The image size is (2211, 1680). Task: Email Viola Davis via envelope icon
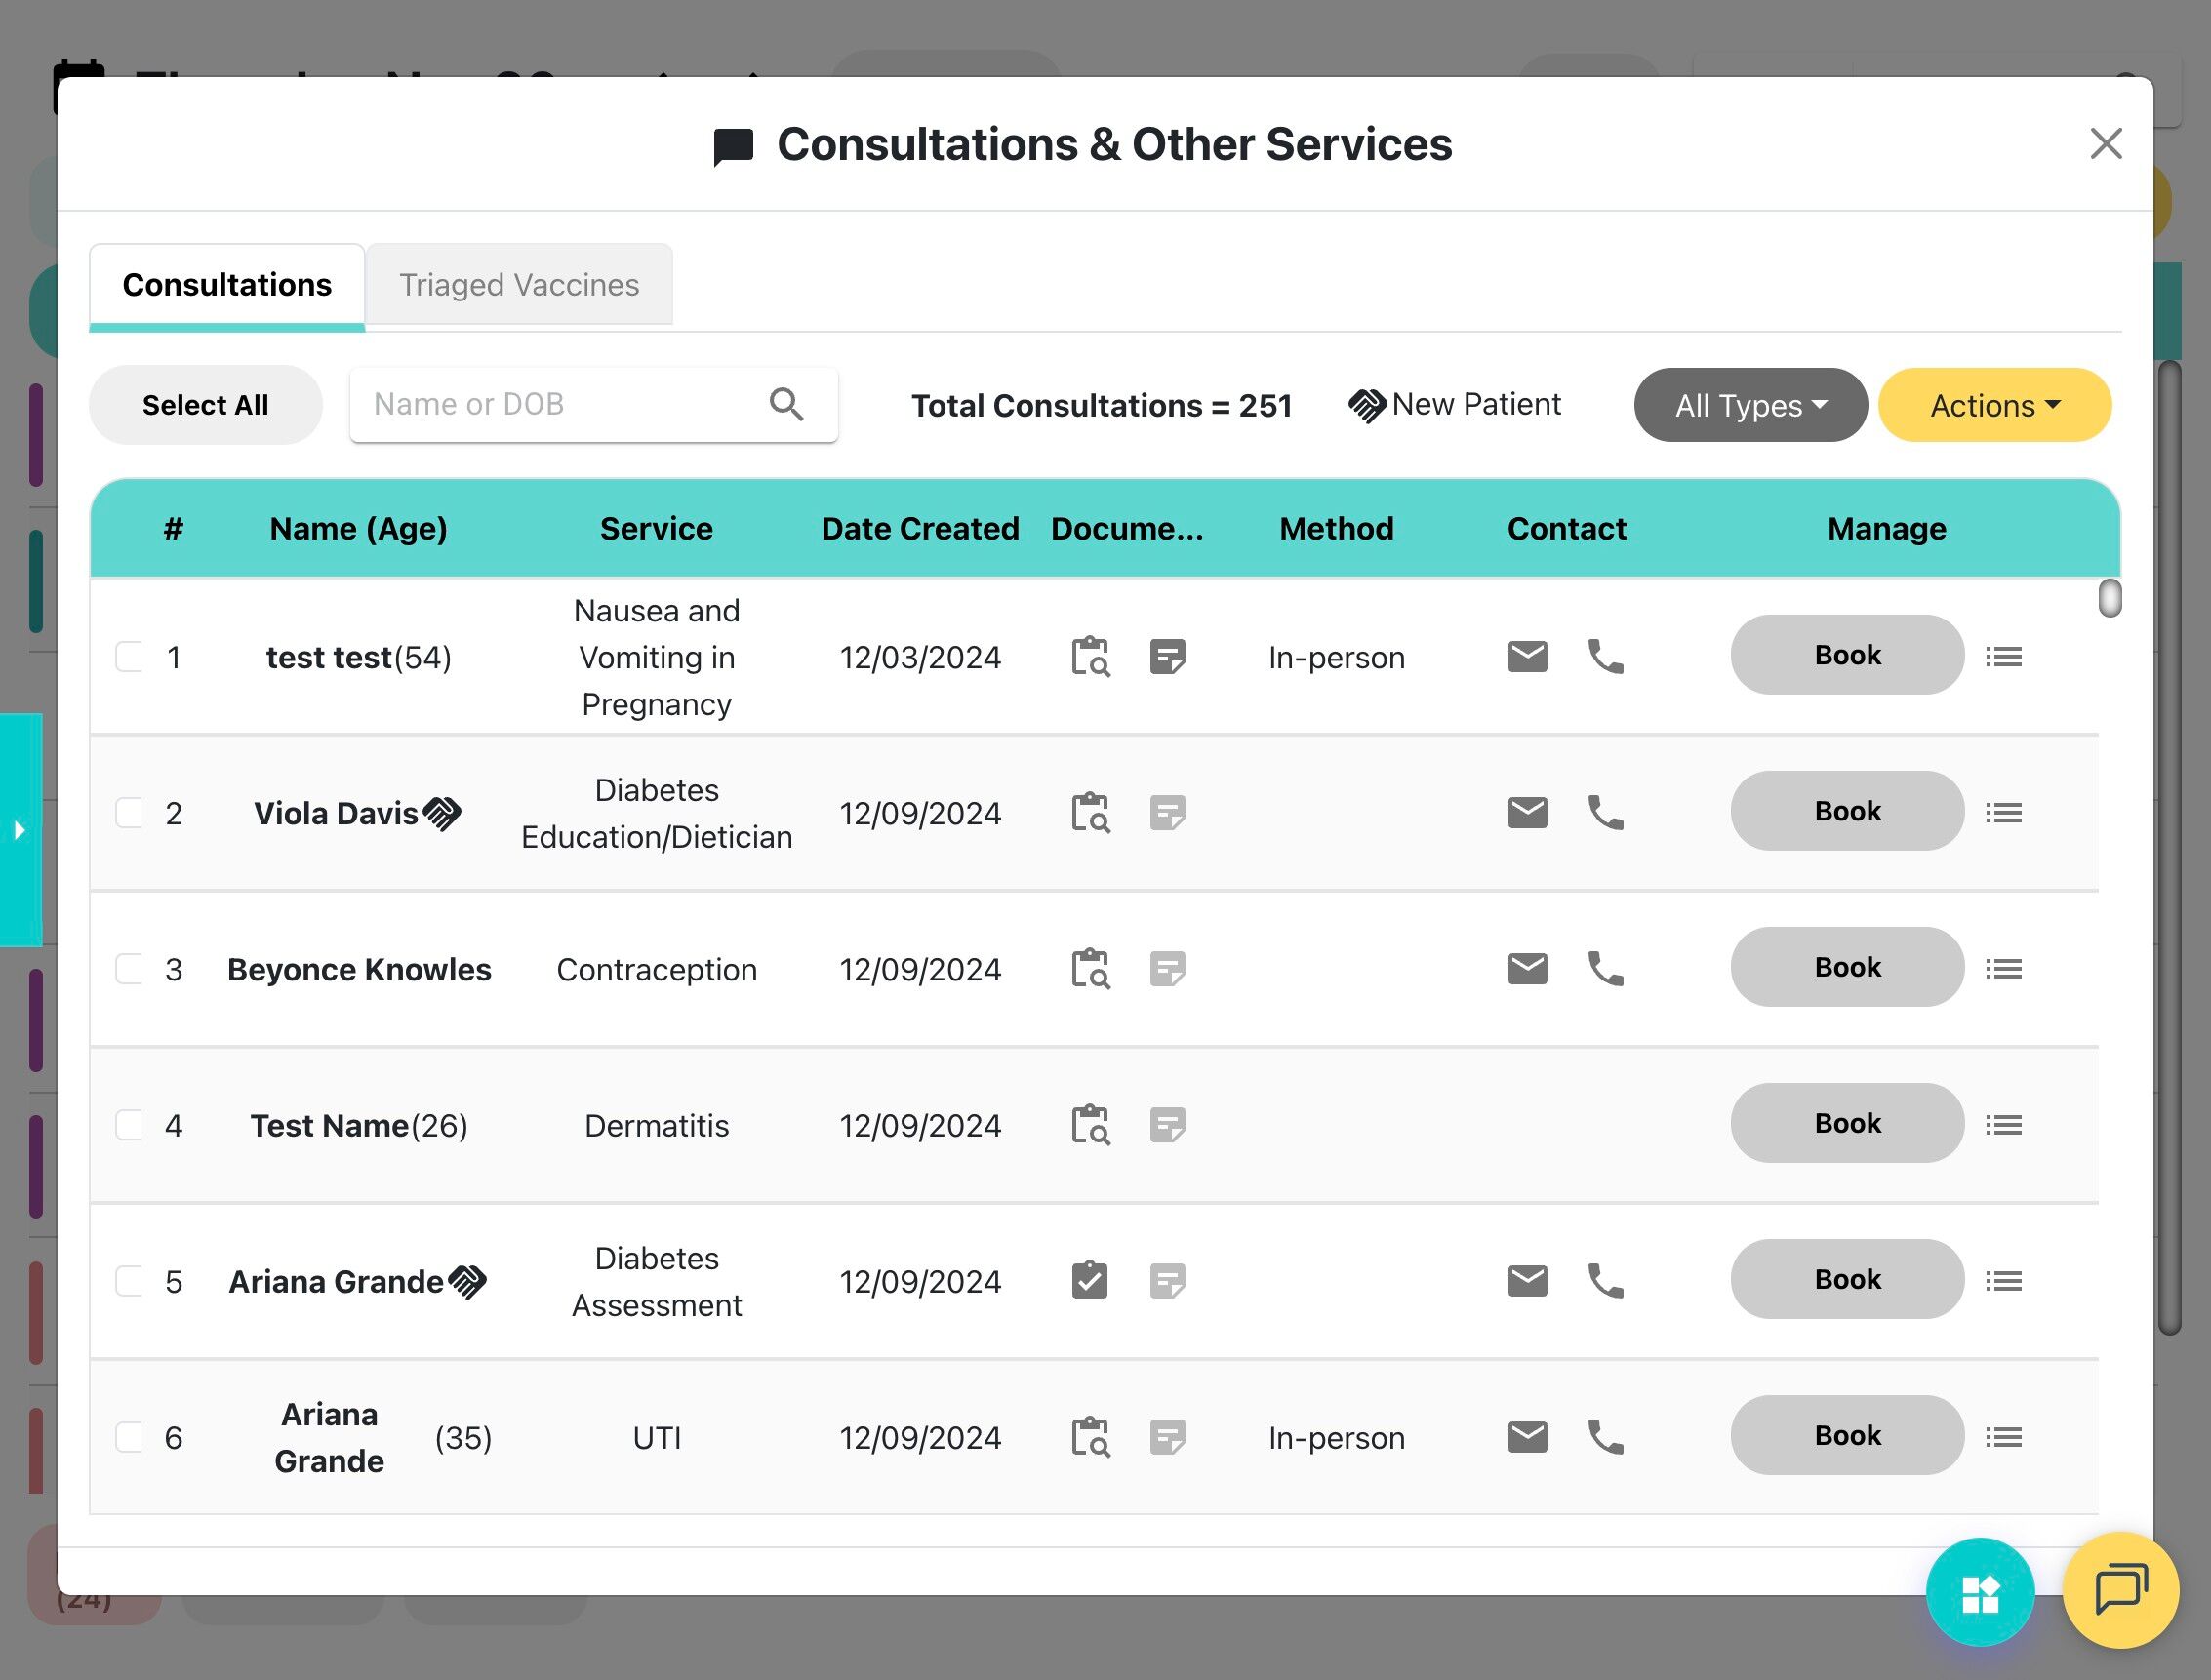[x=1527, y=813]
